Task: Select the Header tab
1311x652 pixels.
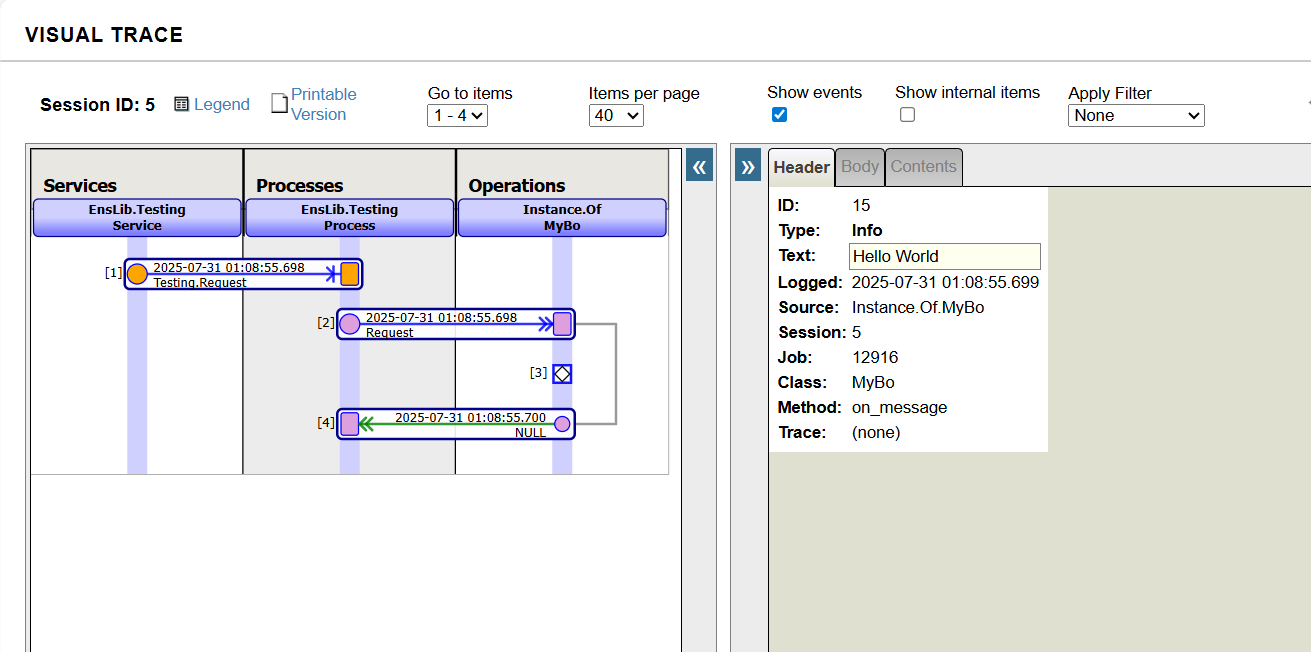Action: 801,168
